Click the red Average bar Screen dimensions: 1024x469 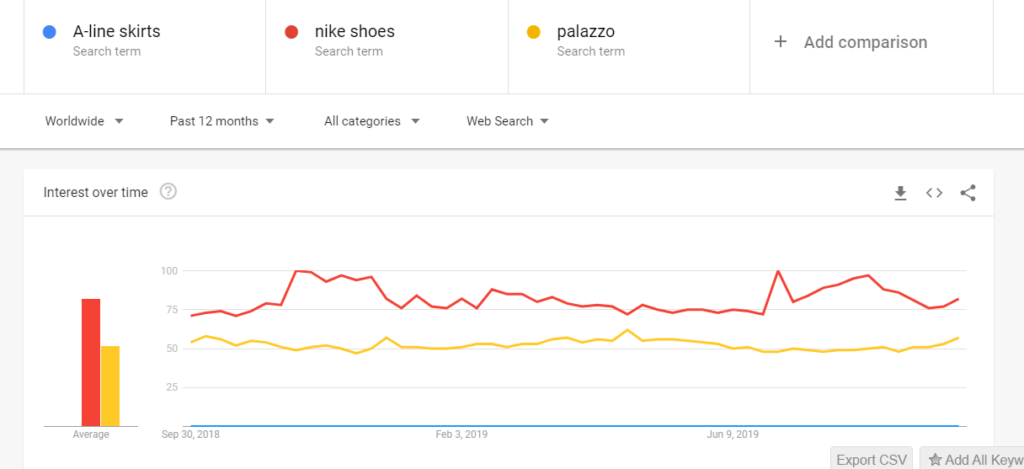pos(90,362)
